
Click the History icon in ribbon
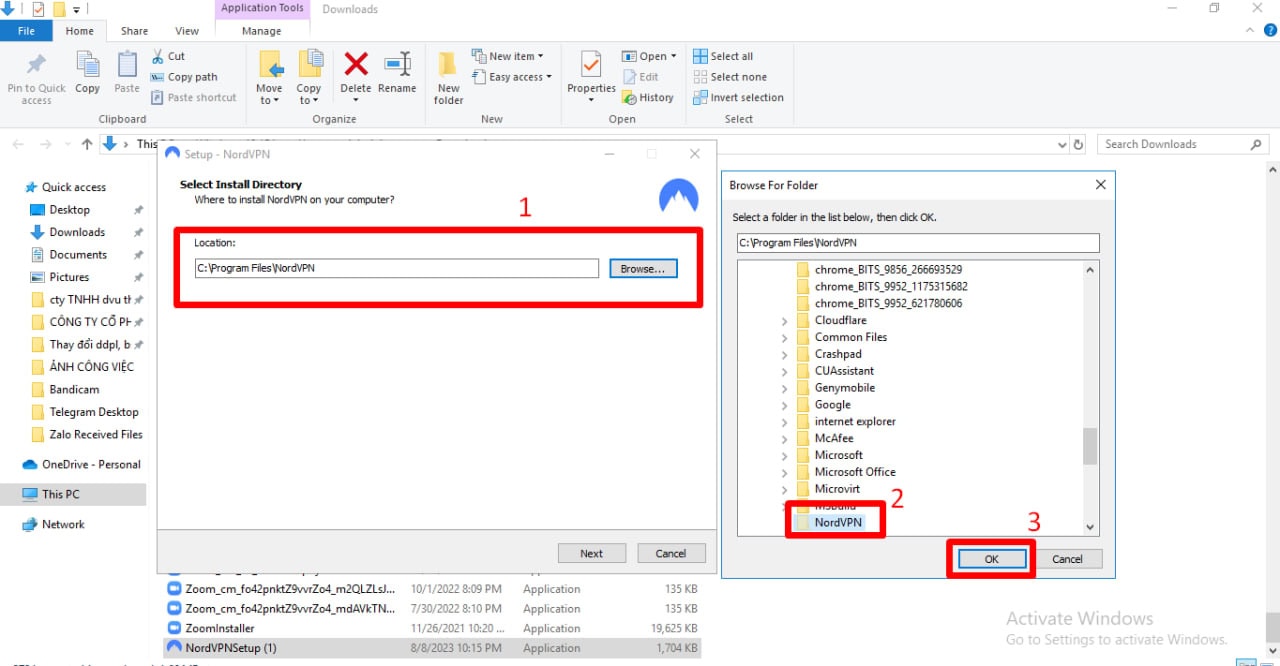[648, 98]
